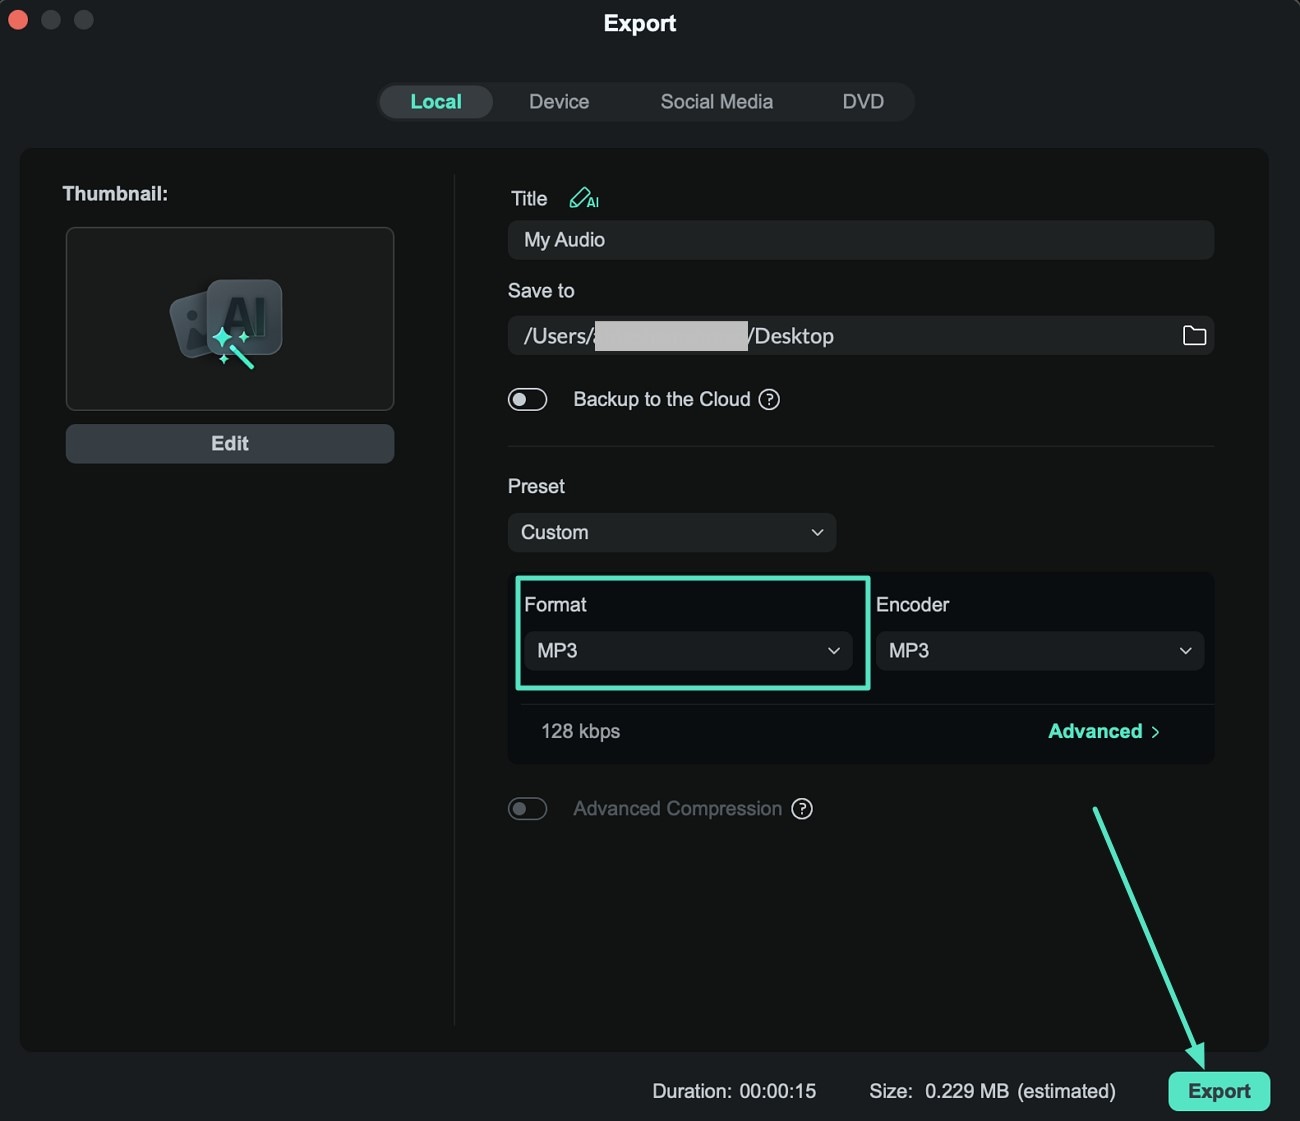Switch to the Device tab
The image size is (1300, 1121).
(x=559, y=102)
